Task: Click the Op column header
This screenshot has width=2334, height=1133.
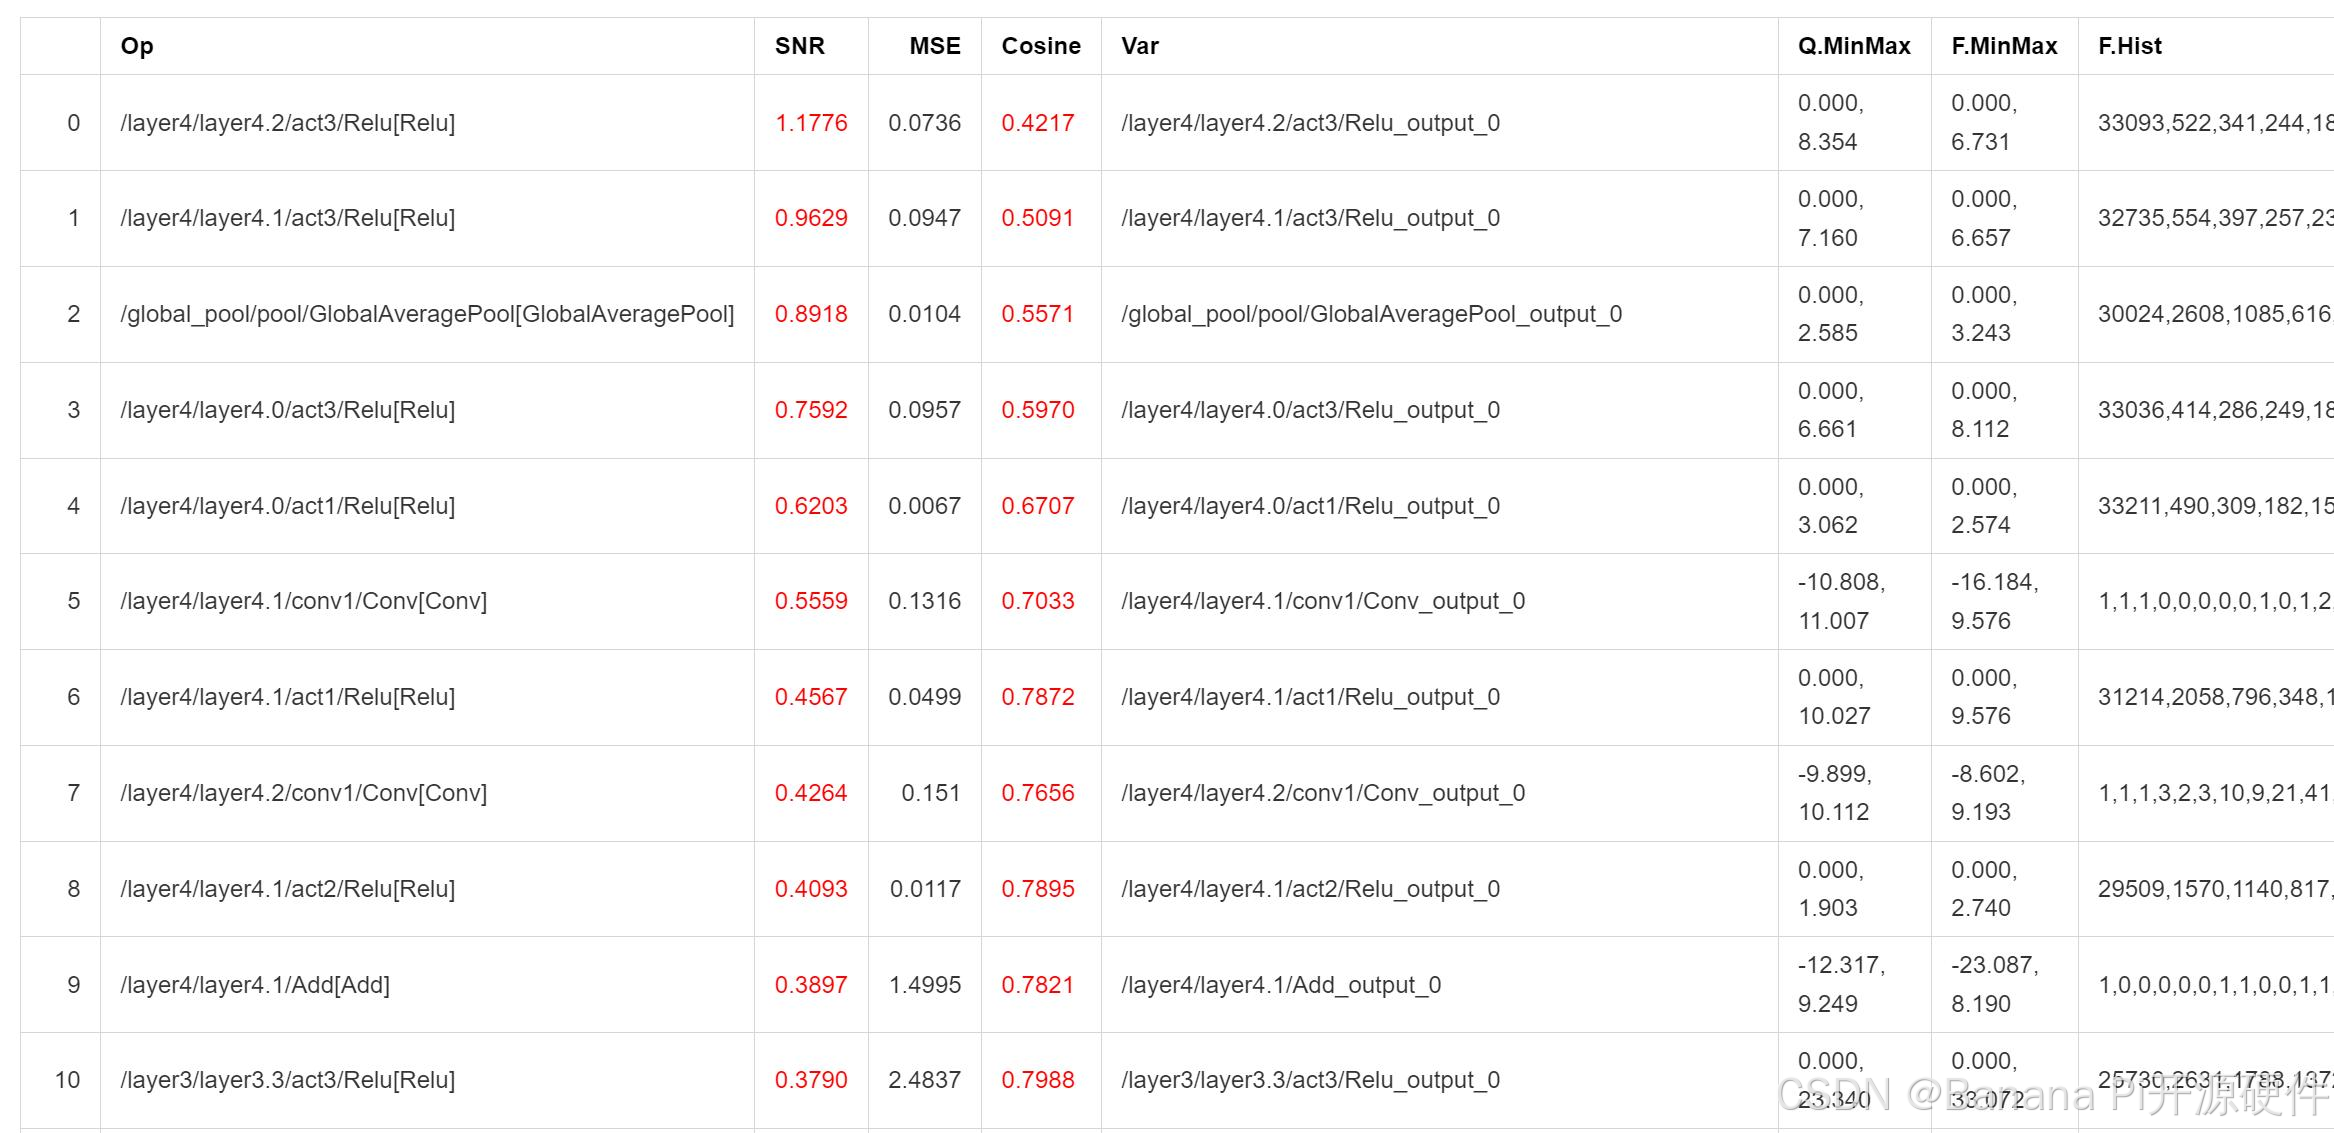Action: coord(137,46)
